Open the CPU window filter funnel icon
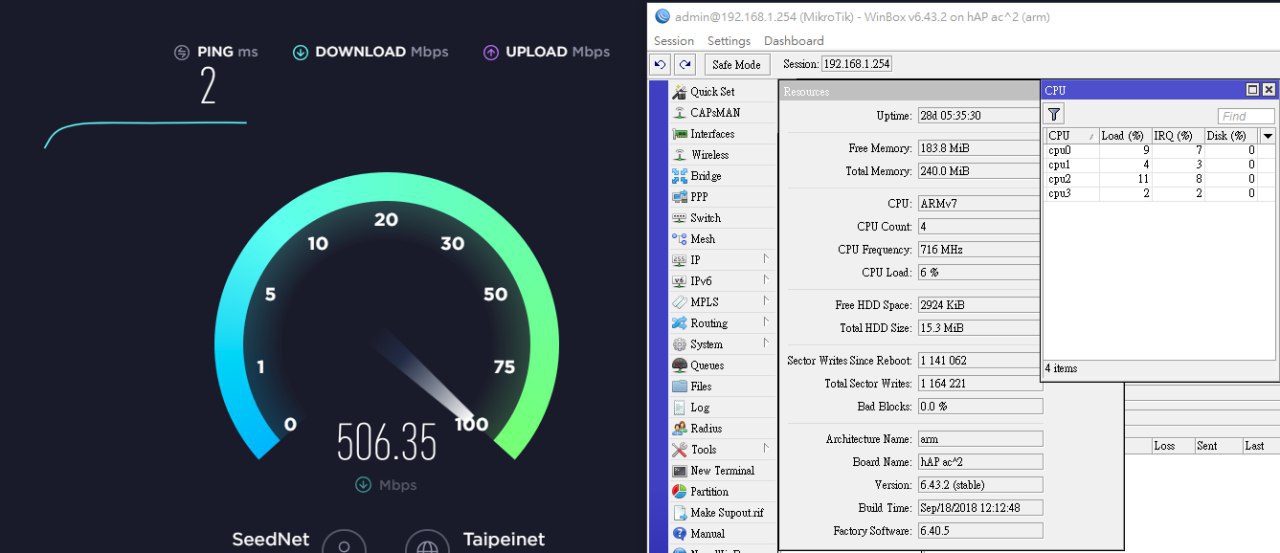The height and width of the screenshot is (553, 1280). coord(1055,115)
